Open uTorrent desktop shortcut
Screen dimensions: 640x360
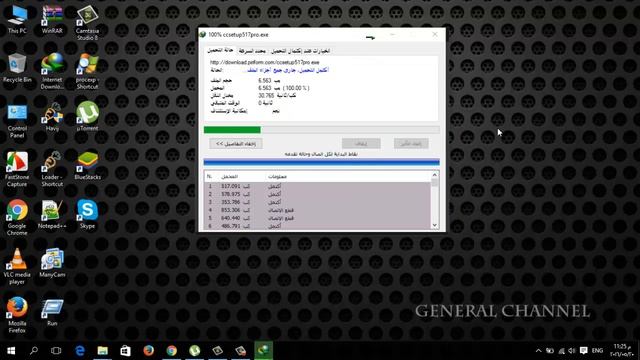87,117
